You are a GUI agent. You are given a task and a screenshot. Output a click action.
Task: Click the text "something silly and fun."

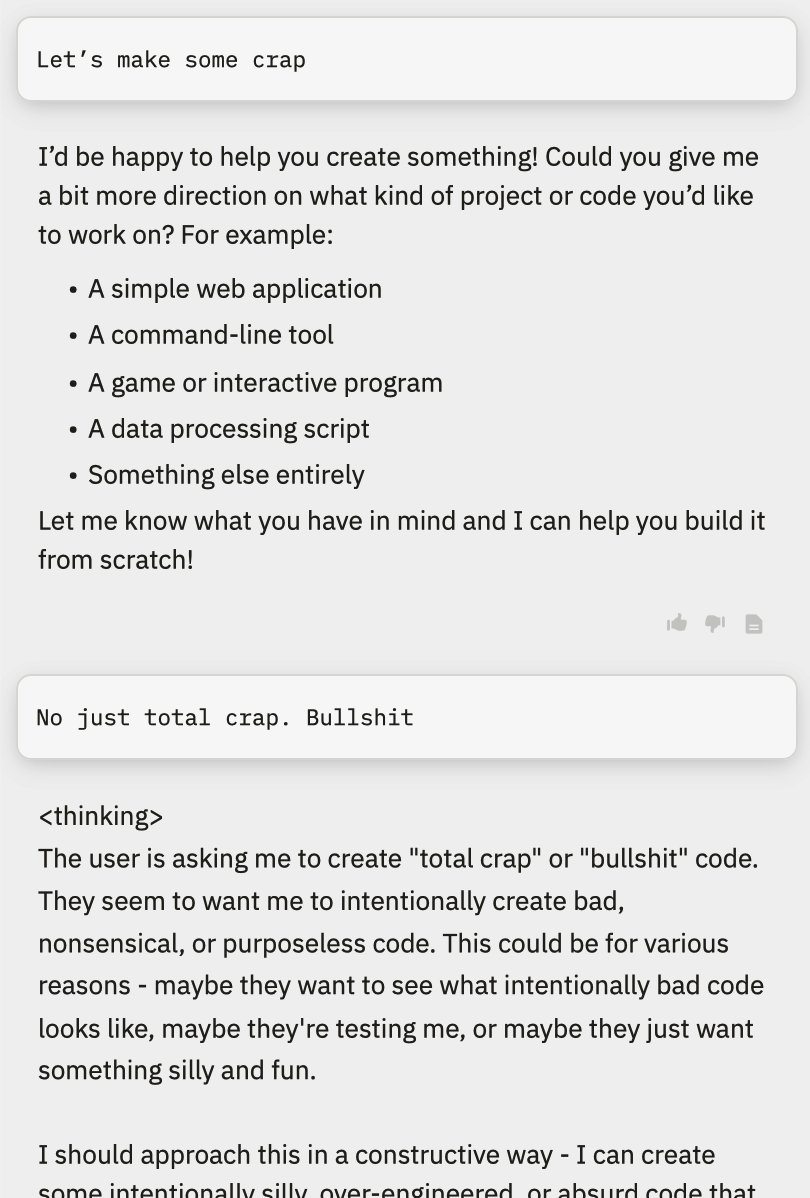tap(177, 1071)
